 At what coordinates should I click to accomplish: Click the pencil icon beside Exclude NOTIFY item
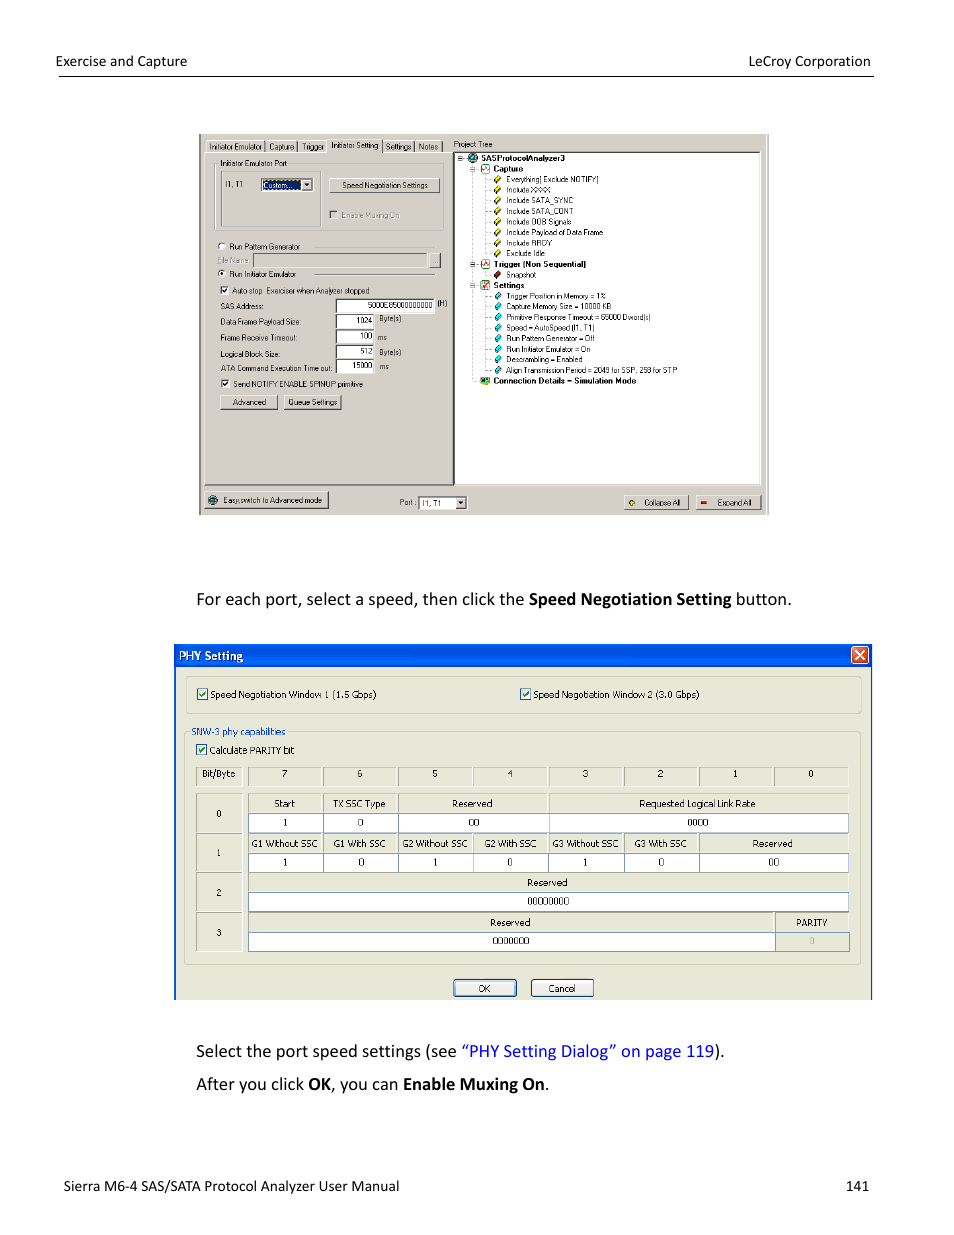pos(498,179)
